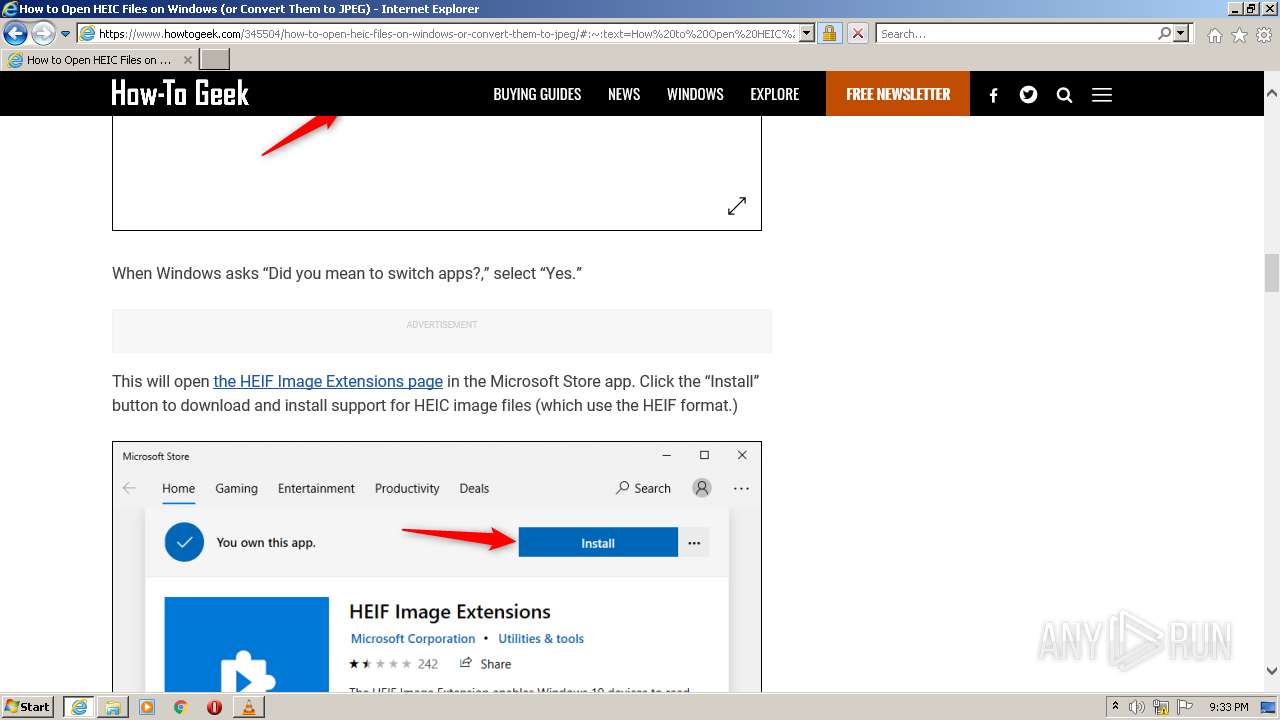The width and height of the screenshot is (1280, 720).
Task: Click the IE Home icon
Action: coord(1214,35)
